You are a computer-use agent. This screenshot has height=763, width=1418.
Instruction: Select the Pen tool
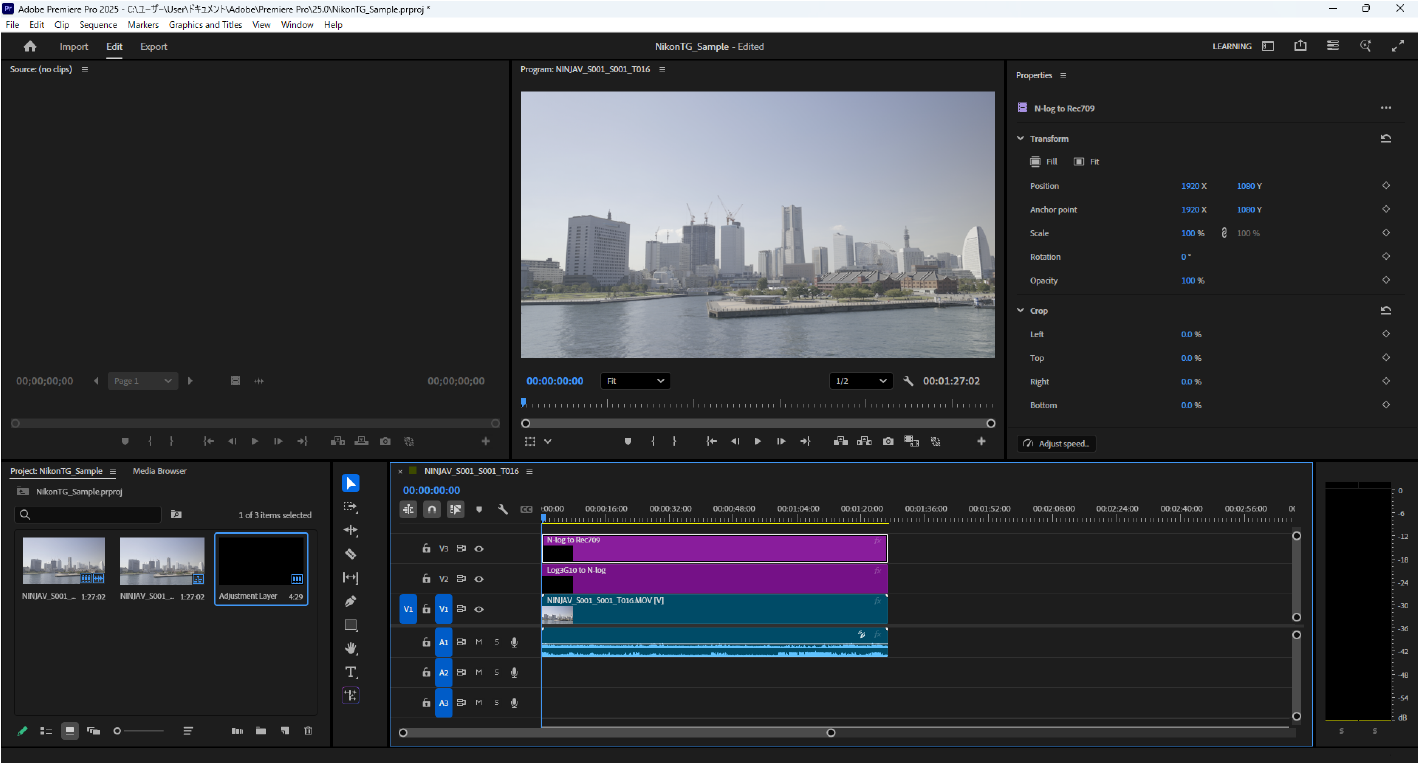tap(350, 601)
